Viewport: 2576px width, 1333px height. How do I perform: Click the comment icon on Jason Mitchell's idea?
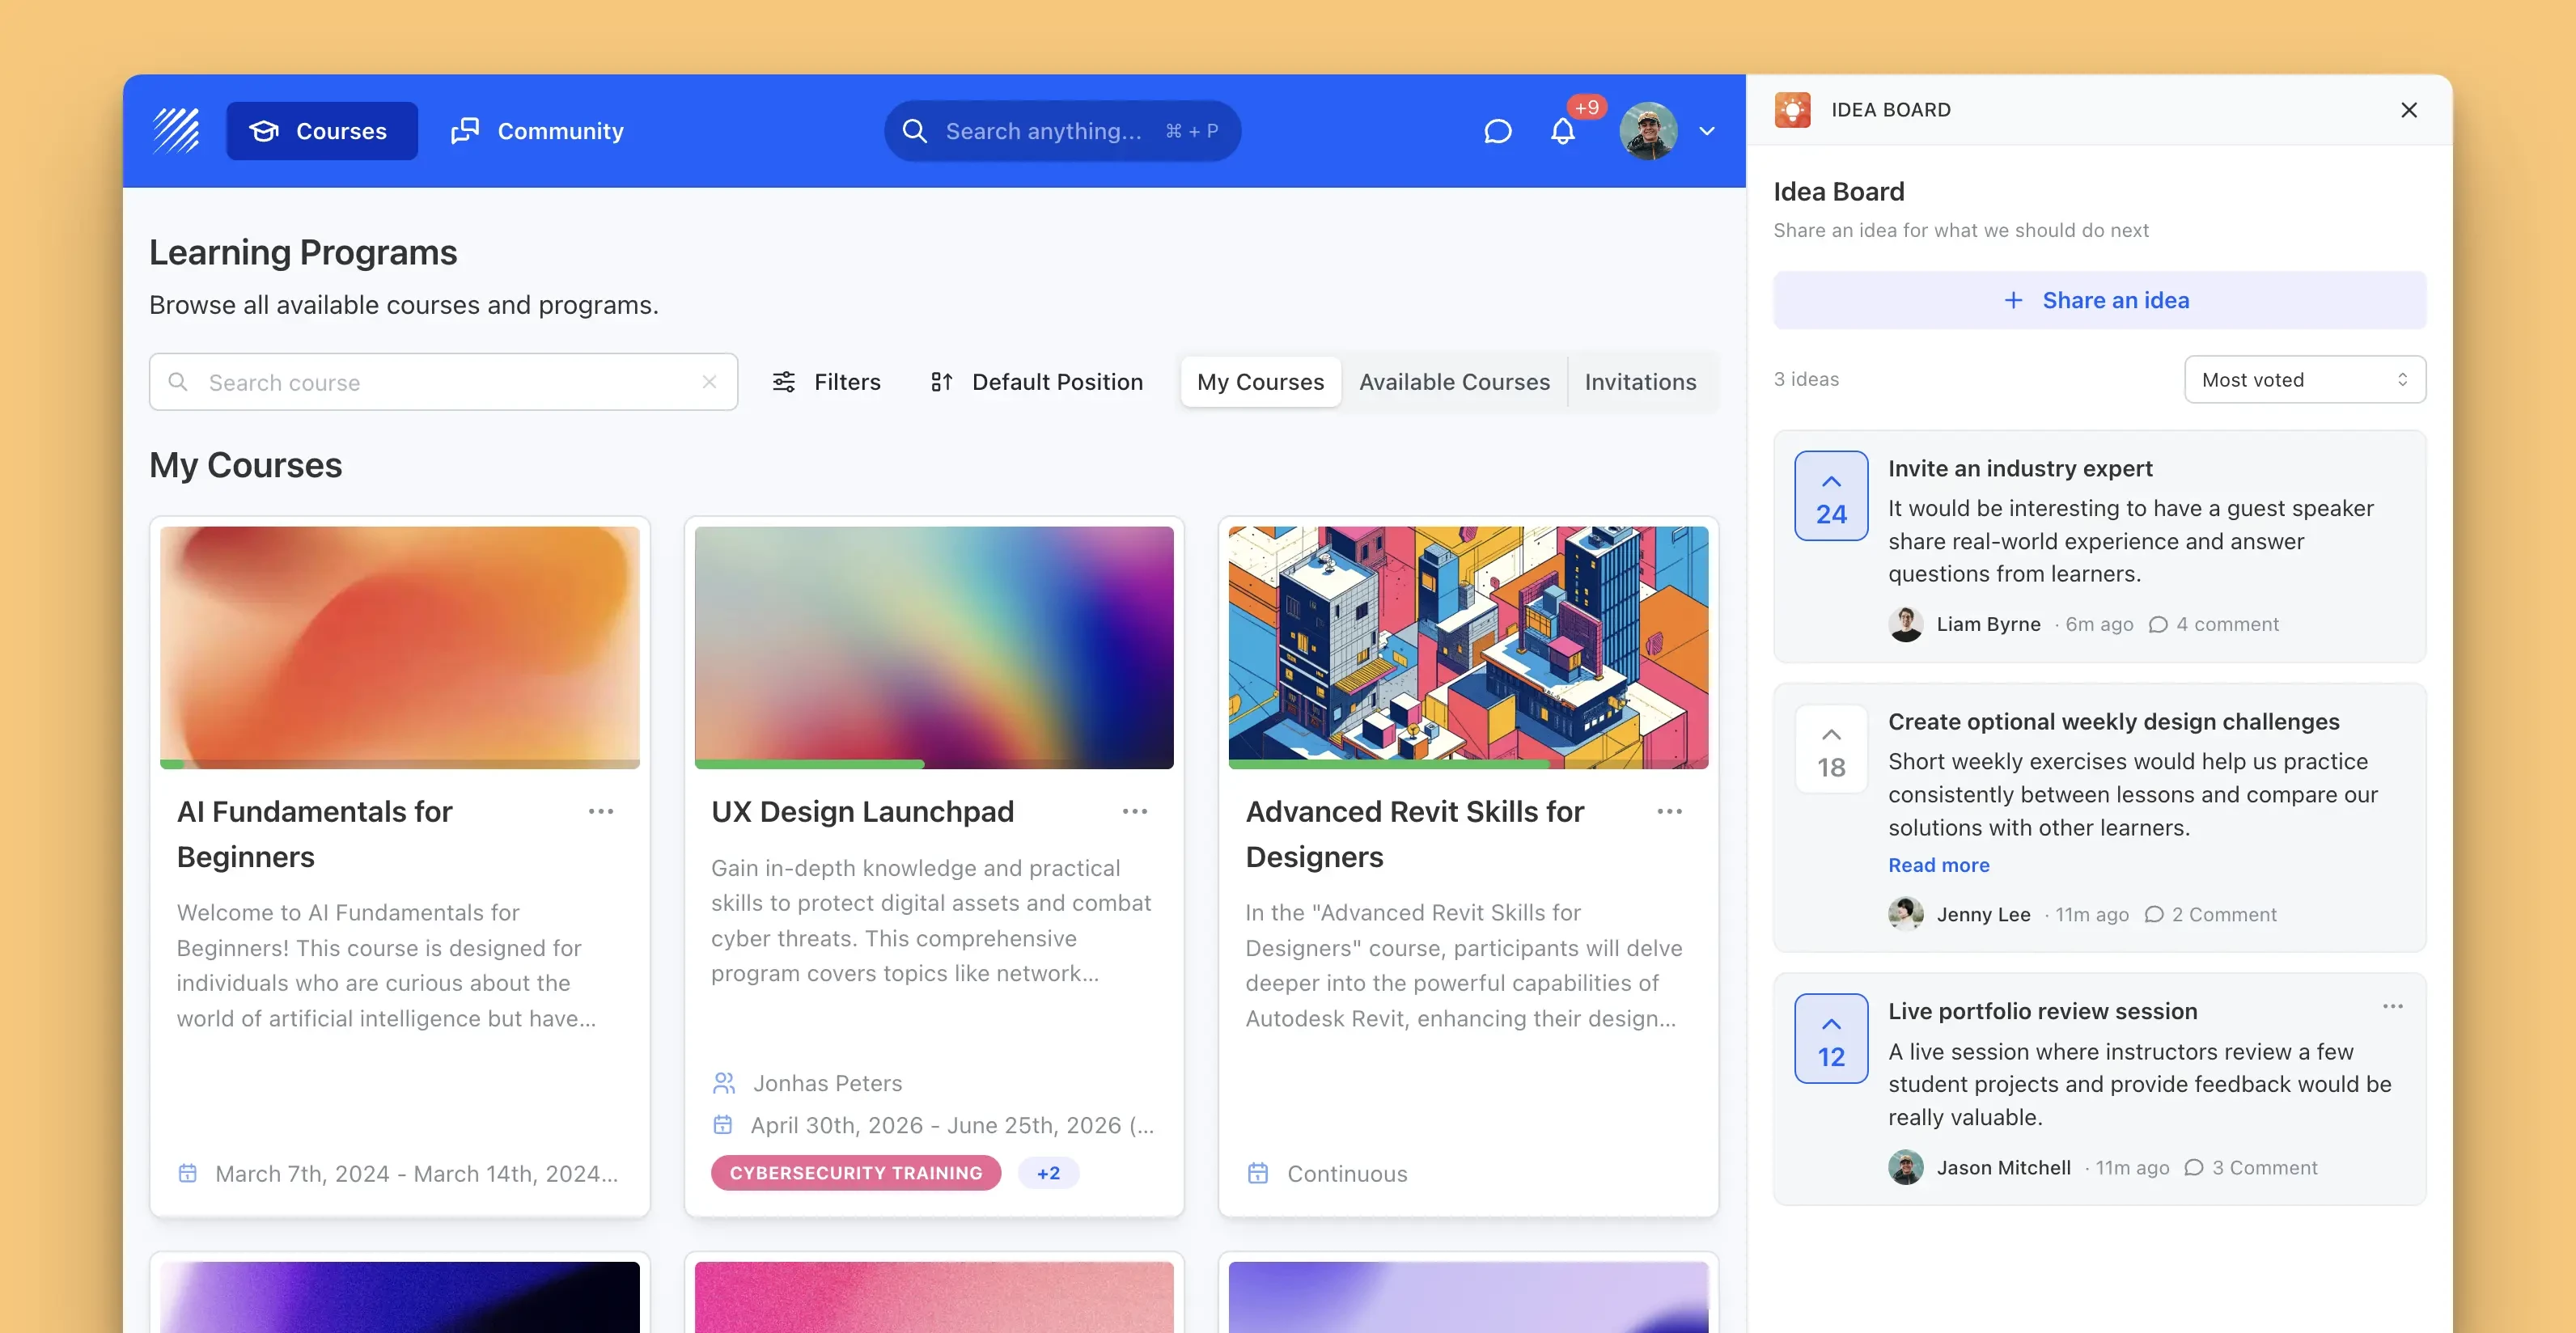tap(2194, 1168)
